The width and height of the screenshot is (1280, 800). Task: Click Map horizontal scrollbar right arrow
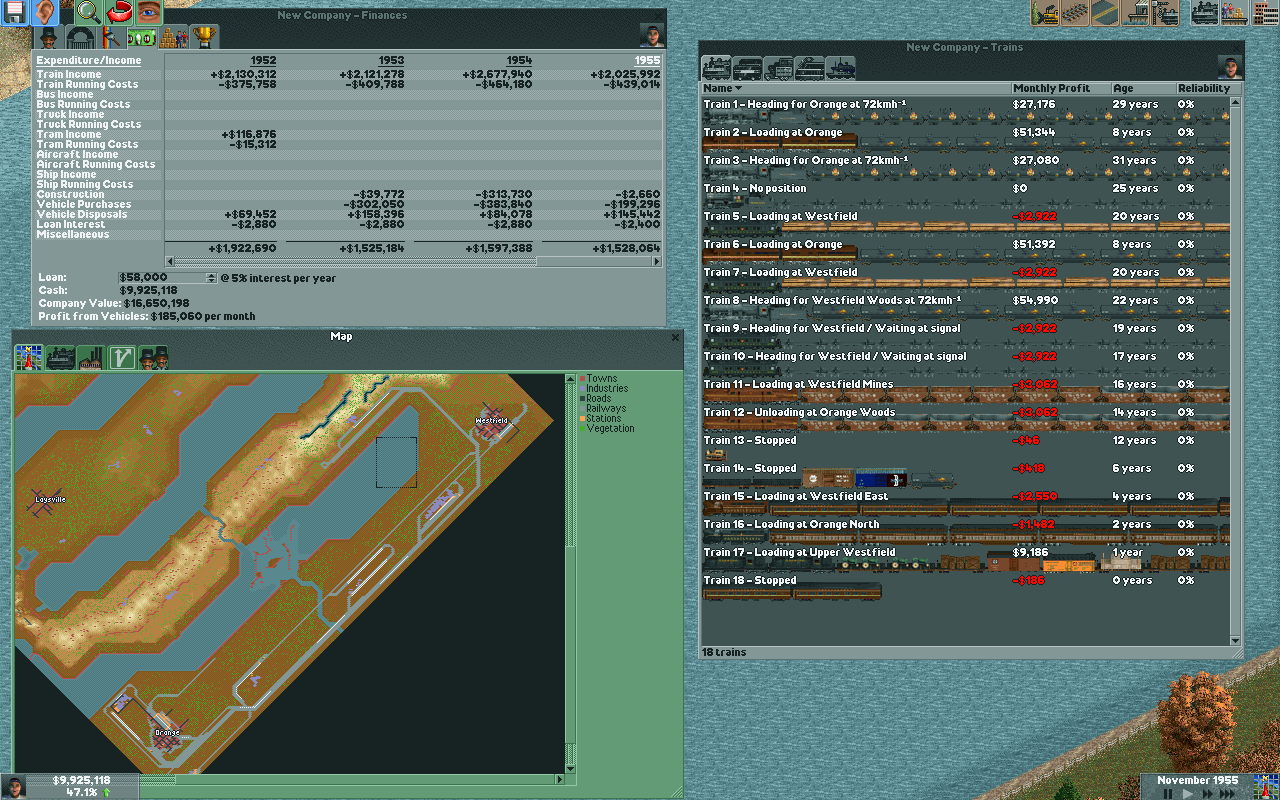[x=559, y=779]
